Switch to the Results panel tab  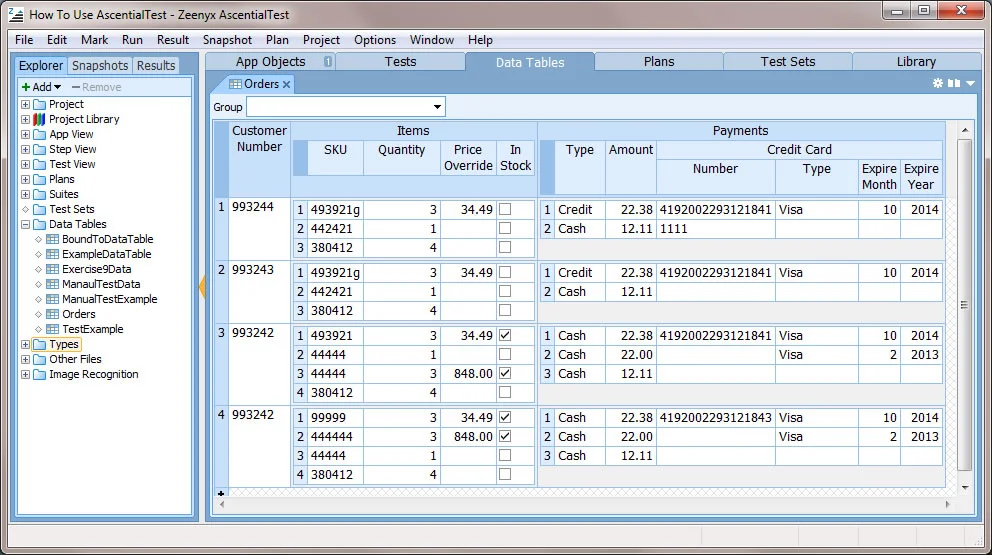click(156, 65)
